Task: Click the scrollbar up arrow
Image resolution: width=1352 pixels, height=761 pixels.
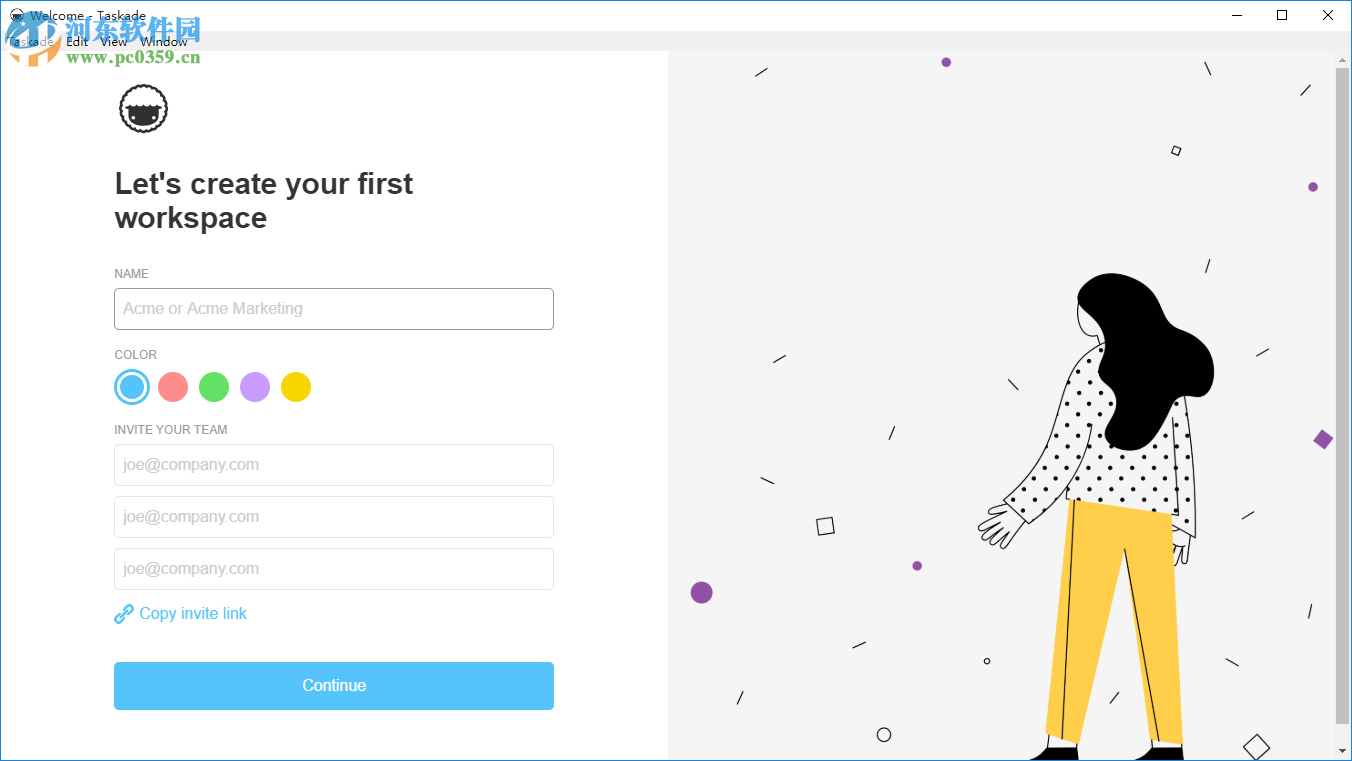Action: 1342,60
